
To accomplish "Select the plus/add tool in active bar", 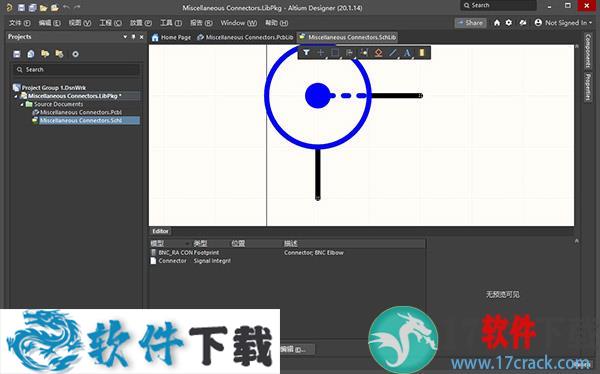I will [x=320, y=52].
